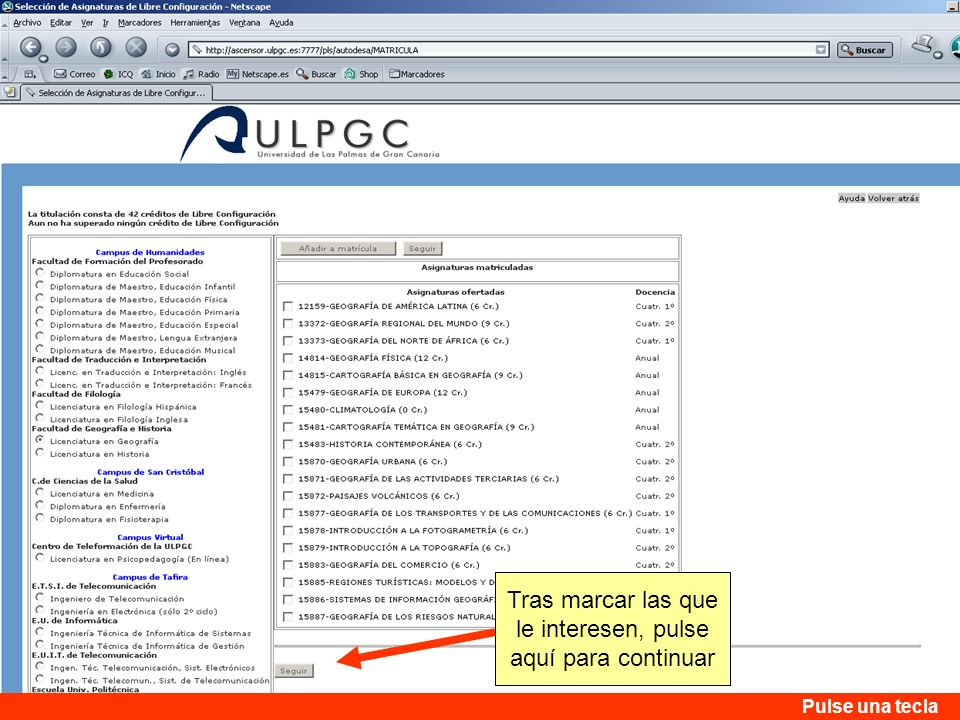
Task: Check 15479-Geografía de Europa subject
Action: pos(288,392)
